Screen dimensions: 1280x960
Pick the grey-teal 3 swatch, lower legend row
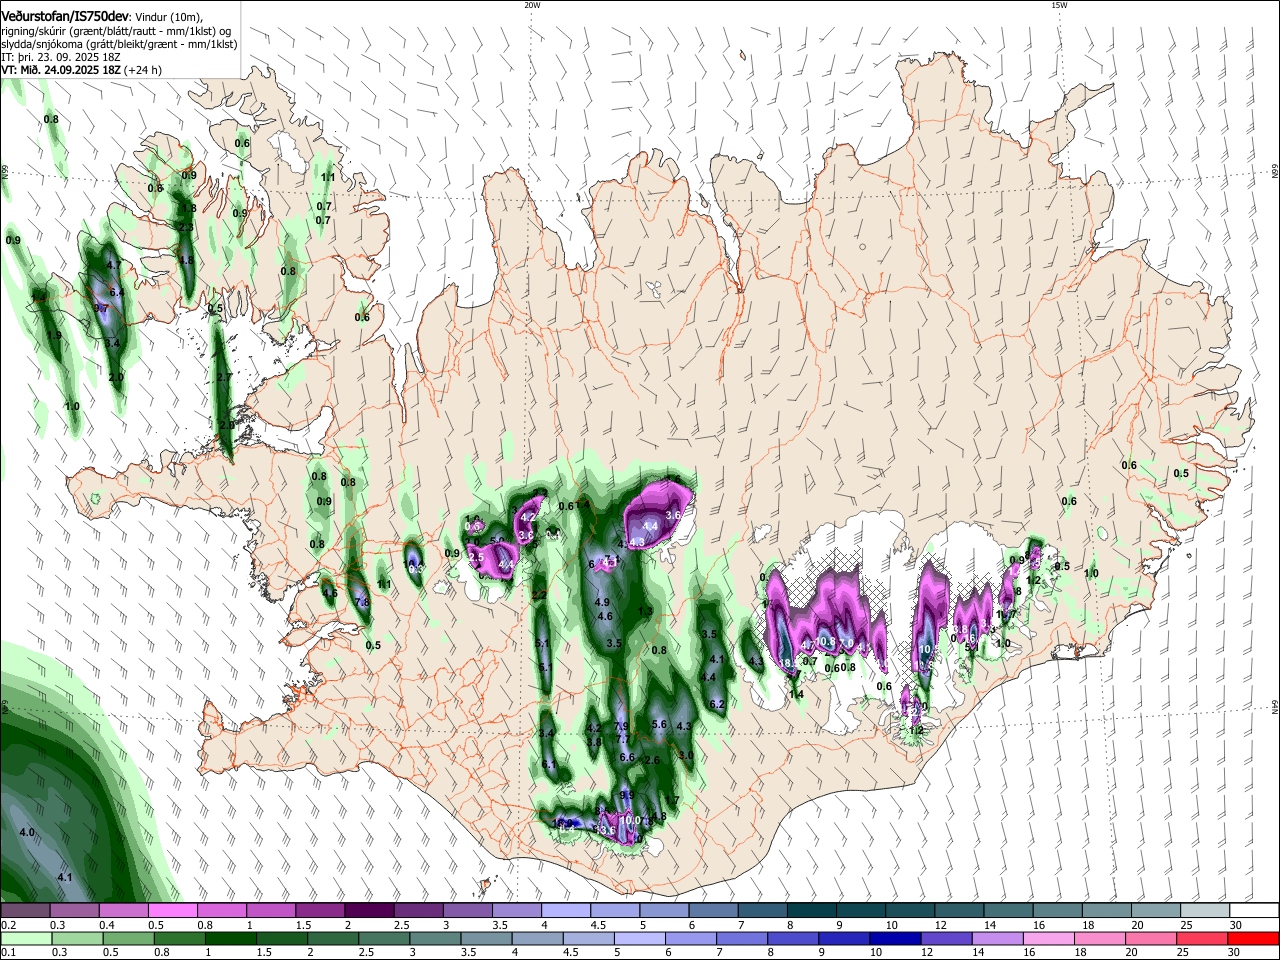435,938
